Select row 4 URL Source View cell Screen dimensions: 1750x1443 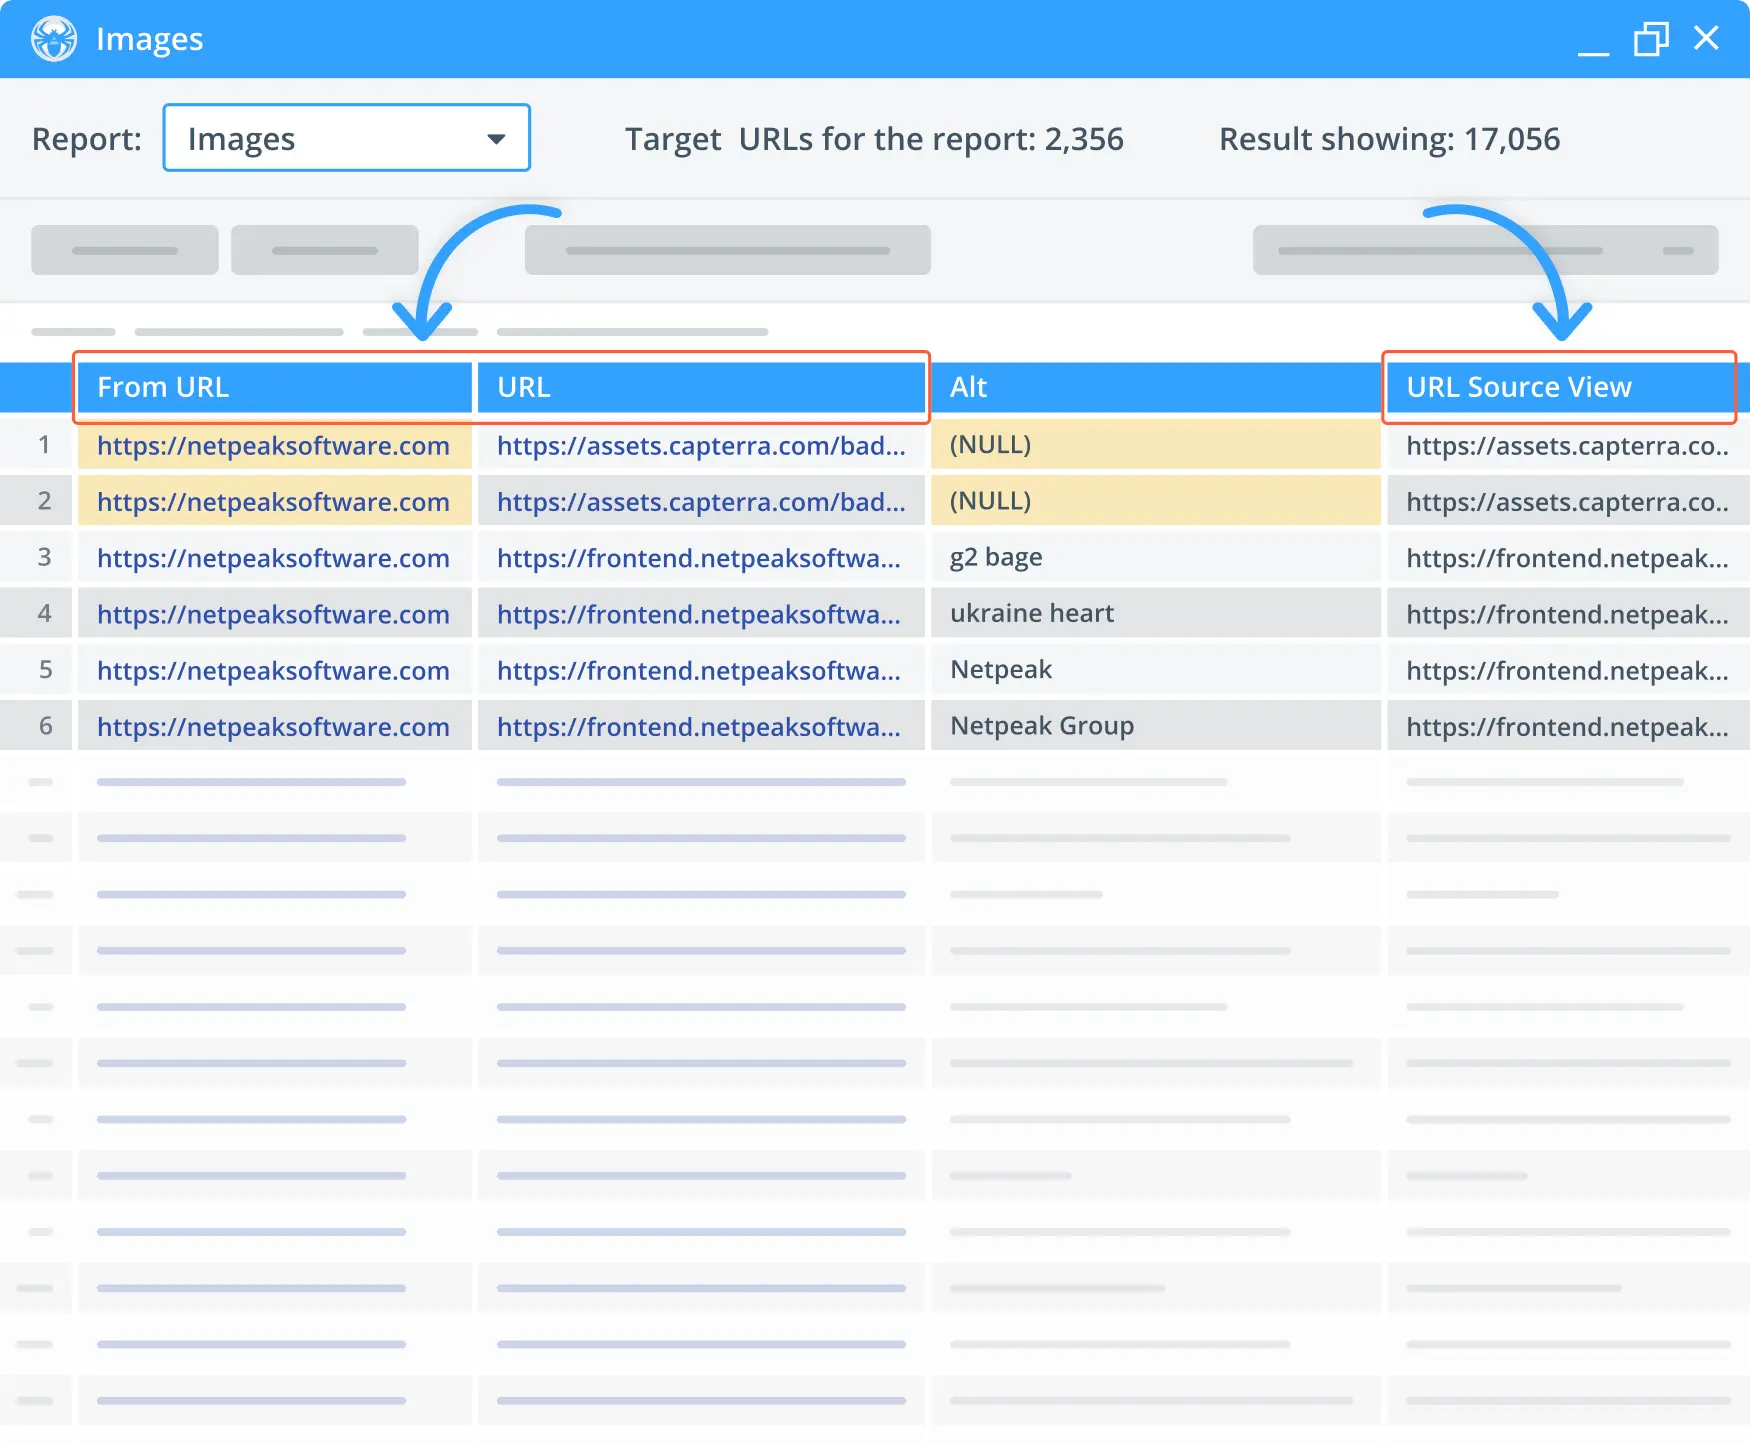(x=1568, y=613)
